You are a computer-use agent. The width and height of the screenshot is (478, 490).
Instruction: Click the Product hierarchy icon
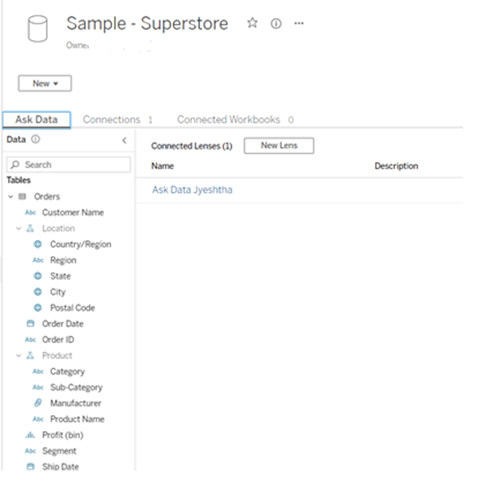30,355
